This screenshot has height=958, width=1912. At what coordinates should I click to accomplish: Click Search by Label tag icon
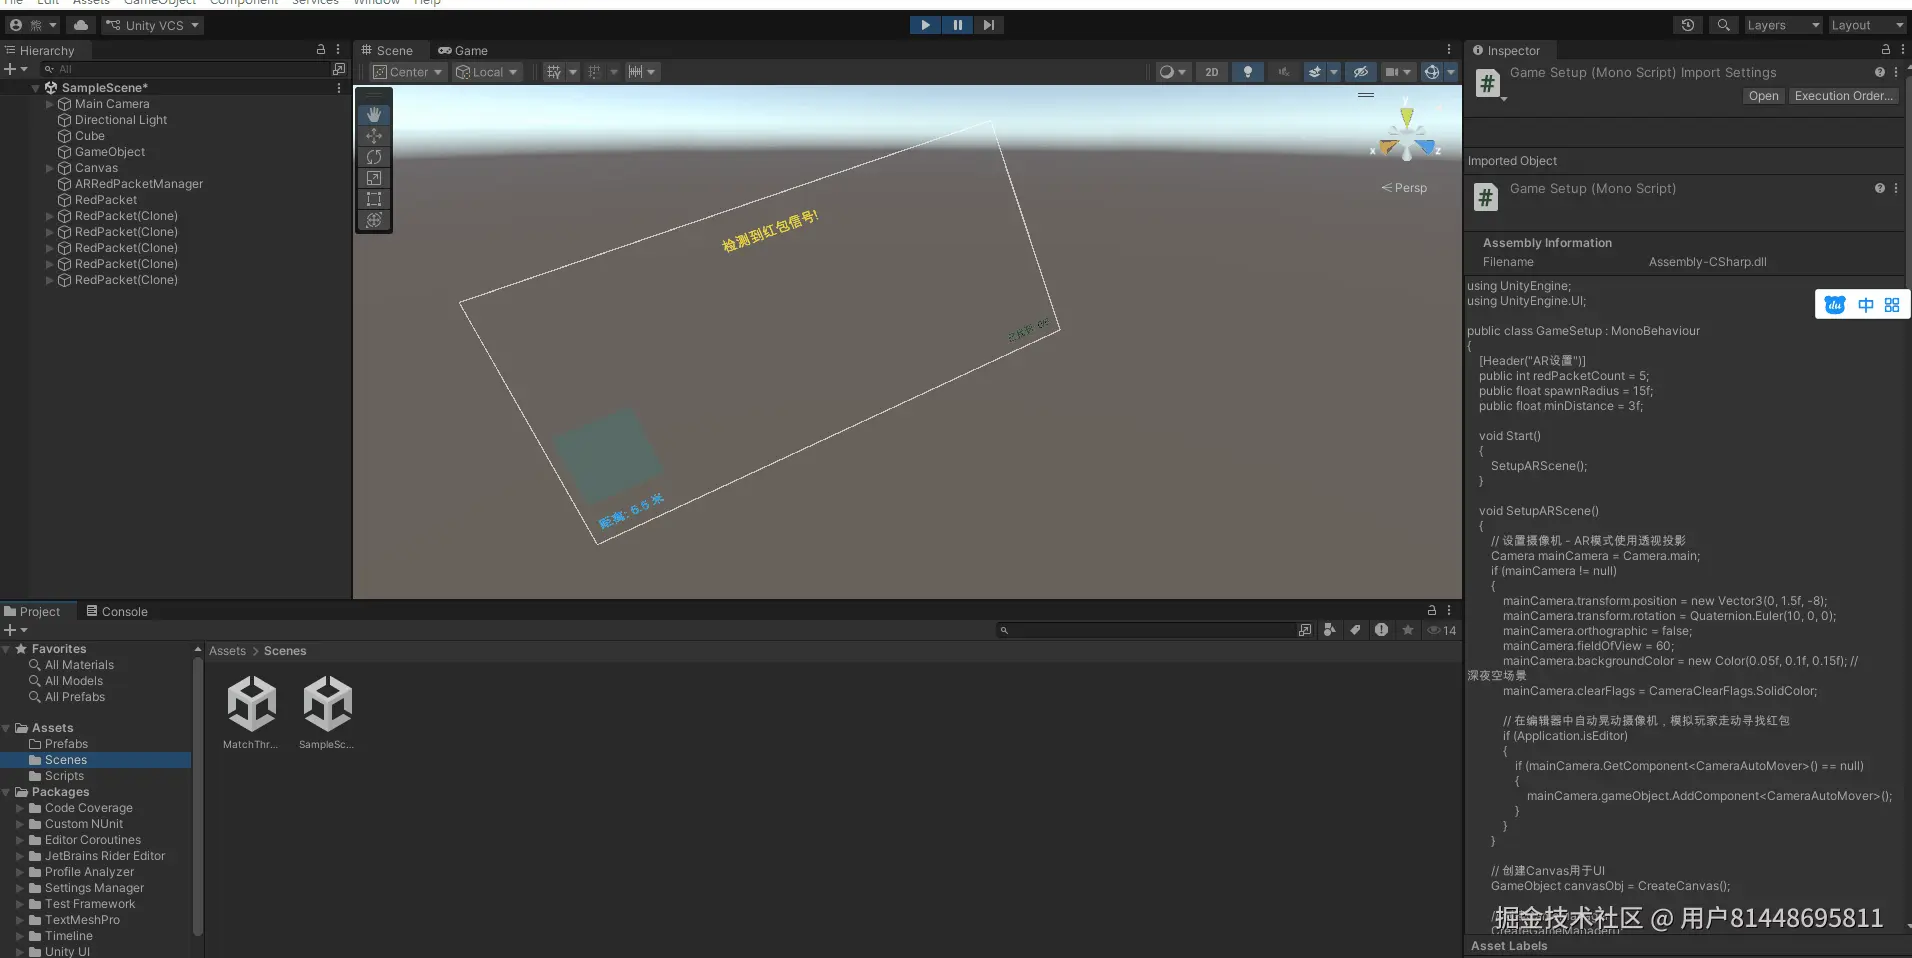[x=1355, y=630]
